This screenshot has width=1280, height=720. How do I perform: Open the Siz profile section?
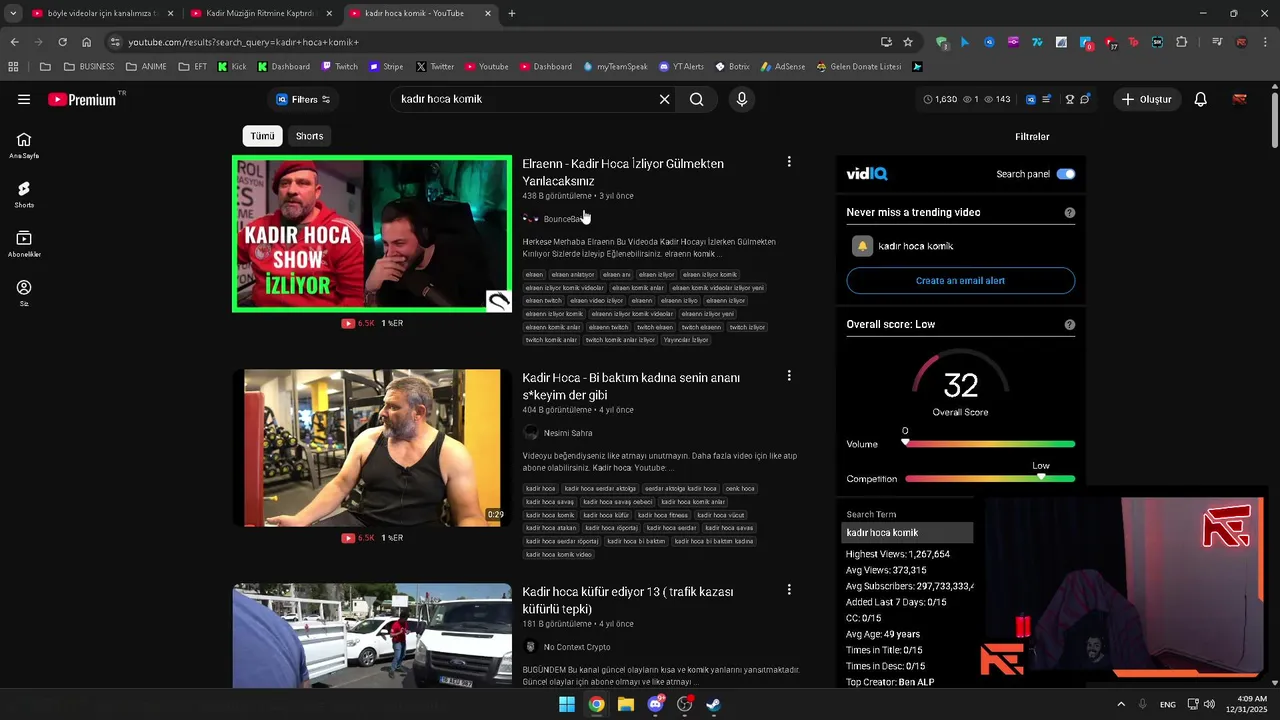24,292
